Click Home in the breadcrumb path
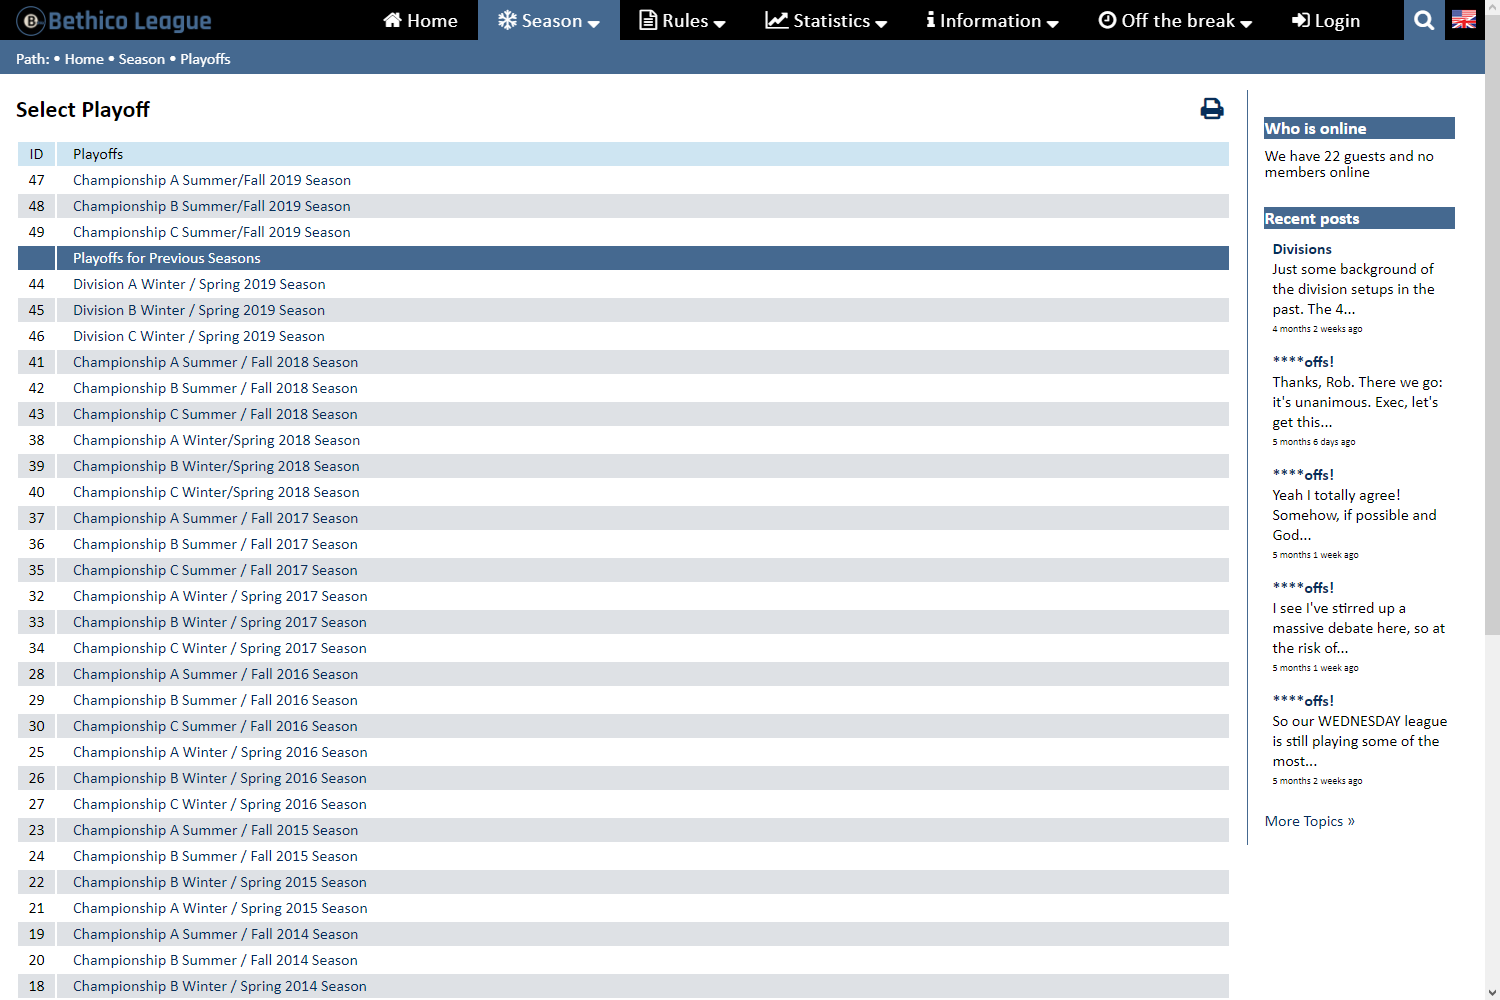Screen dimensions: 1500x1000 pos(84,59)
